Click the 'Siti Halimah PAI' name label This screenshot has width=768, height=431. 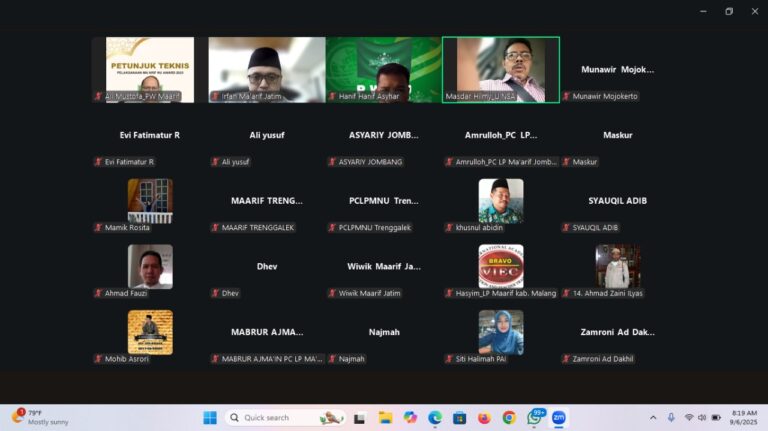(481, 359)
